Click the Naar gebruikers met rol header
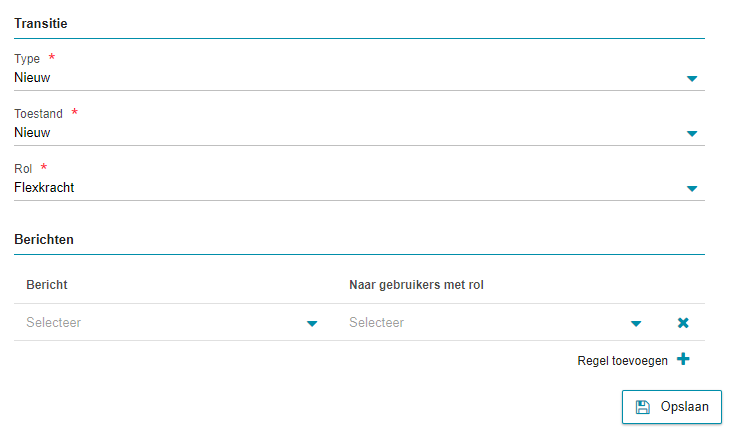 (x=416, y=284)
